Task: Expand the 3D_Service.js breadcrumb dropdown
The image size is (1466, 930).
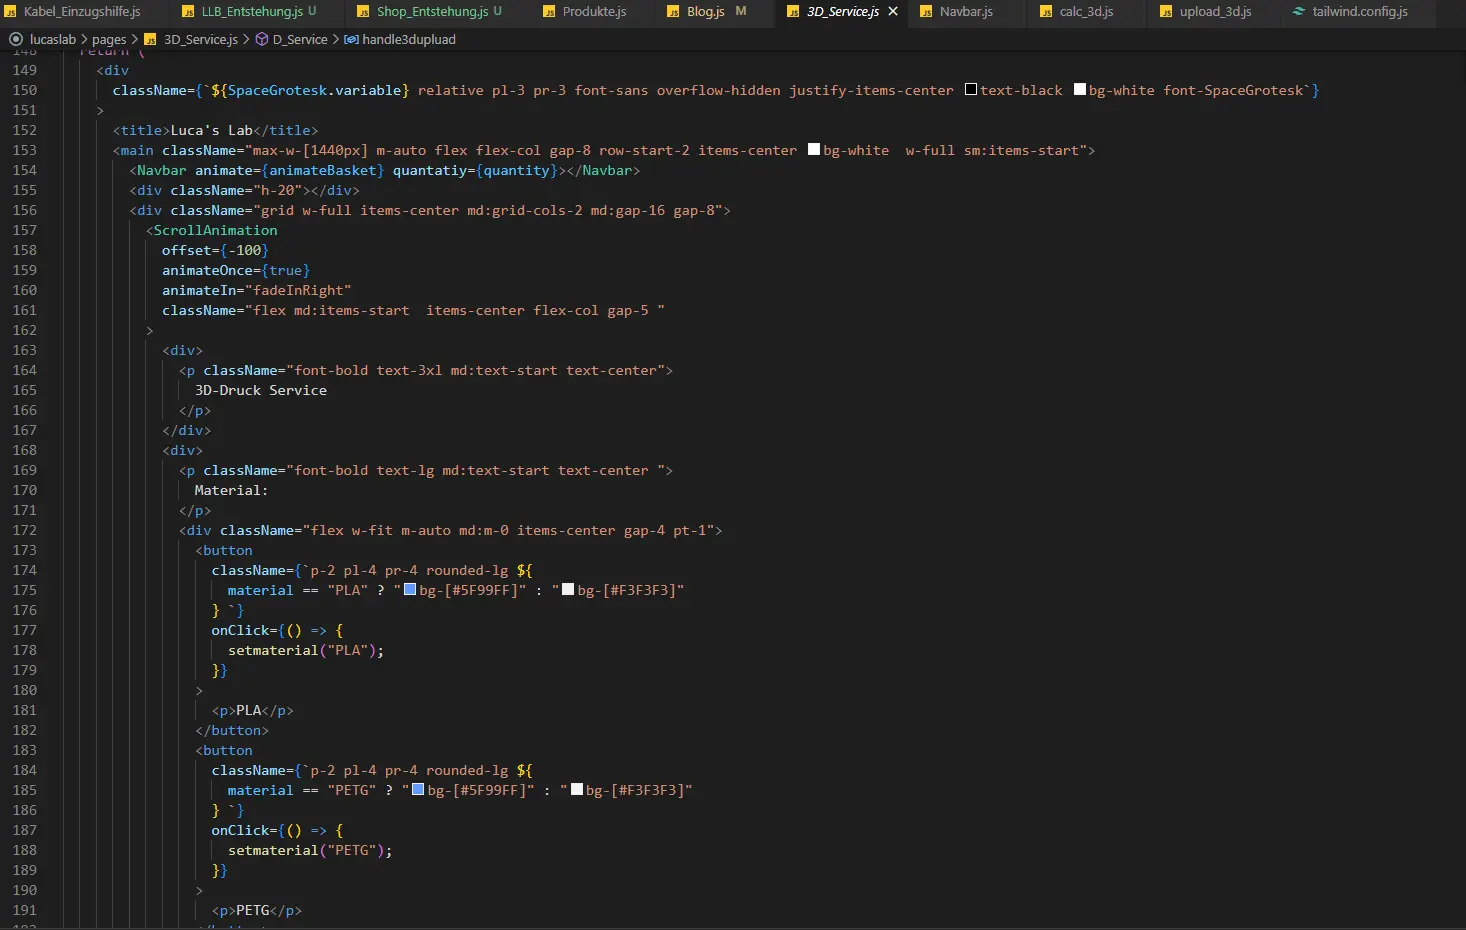Action: click(x=200, y=39)
